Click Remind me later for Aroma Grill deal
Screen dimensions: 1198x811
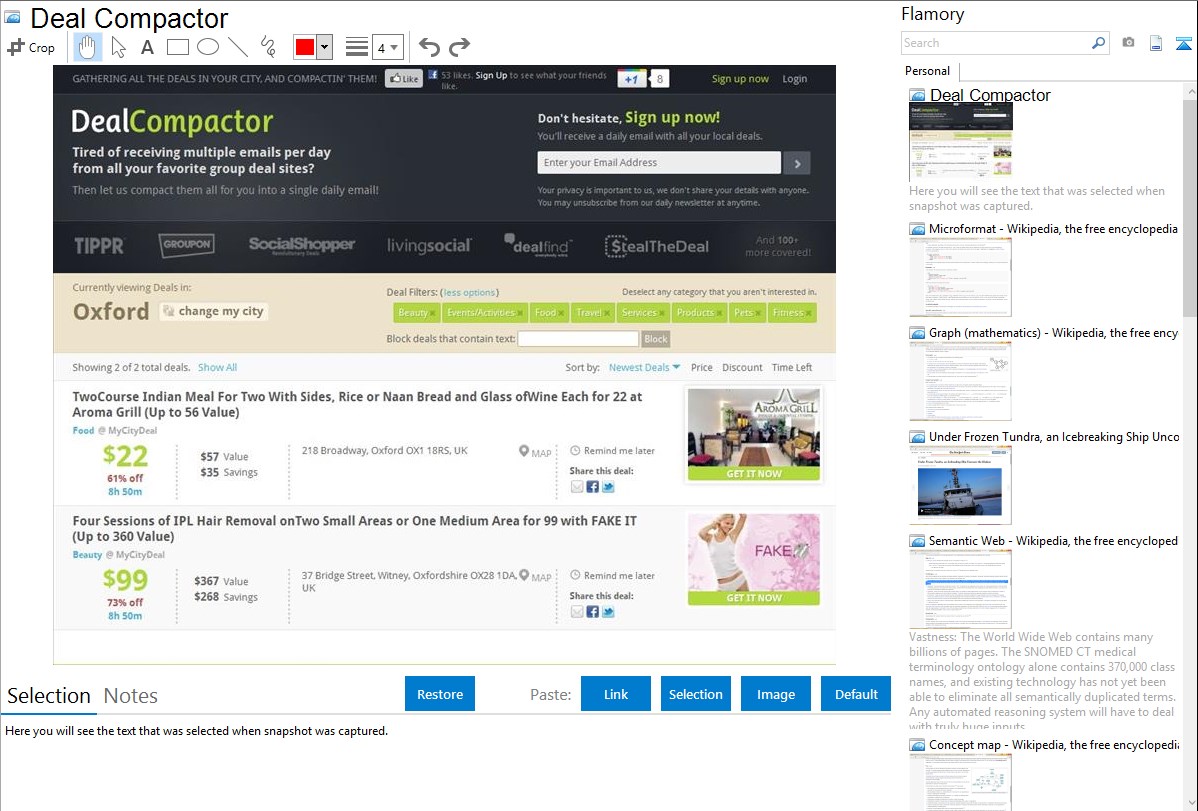point(613,451)
